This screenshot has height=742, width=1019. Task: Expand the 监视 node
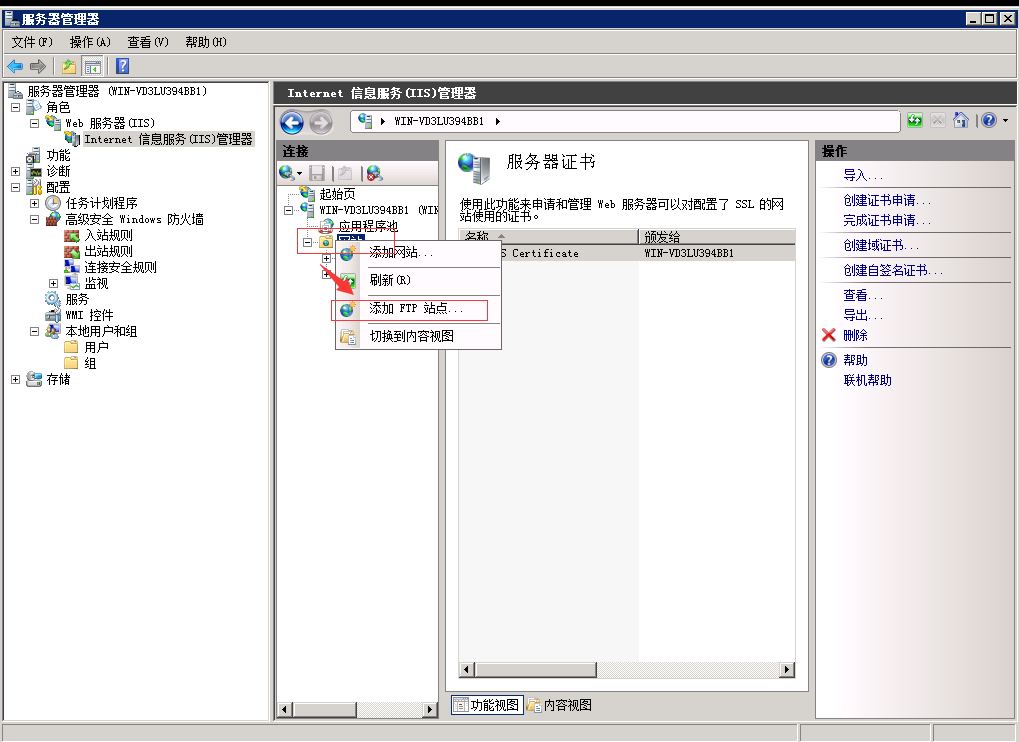click(53, 283)
